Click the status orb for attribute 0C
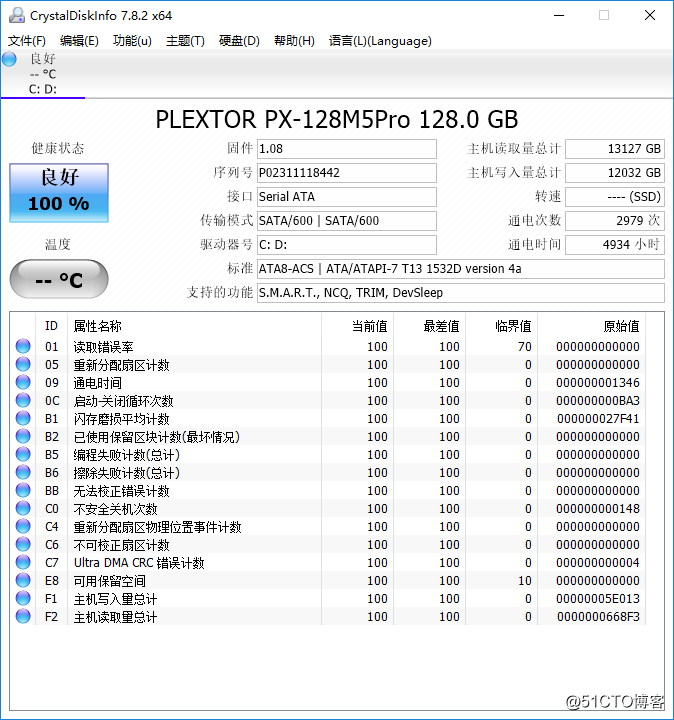The image size is (674, 720). point(23,400)
